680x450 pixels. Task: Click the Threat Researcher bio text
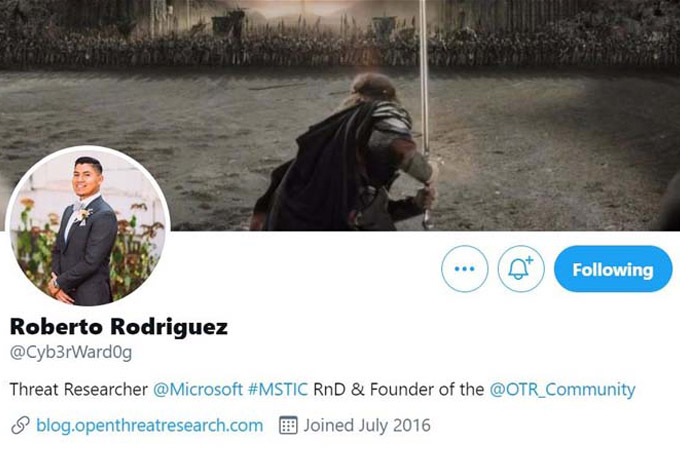click(78, 389)
